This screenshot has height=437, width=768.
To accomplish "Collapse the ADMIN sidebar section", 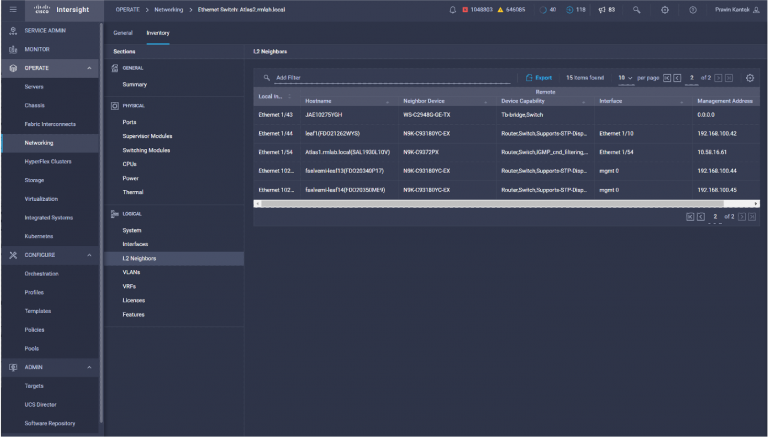I will (x=89, y=367).
